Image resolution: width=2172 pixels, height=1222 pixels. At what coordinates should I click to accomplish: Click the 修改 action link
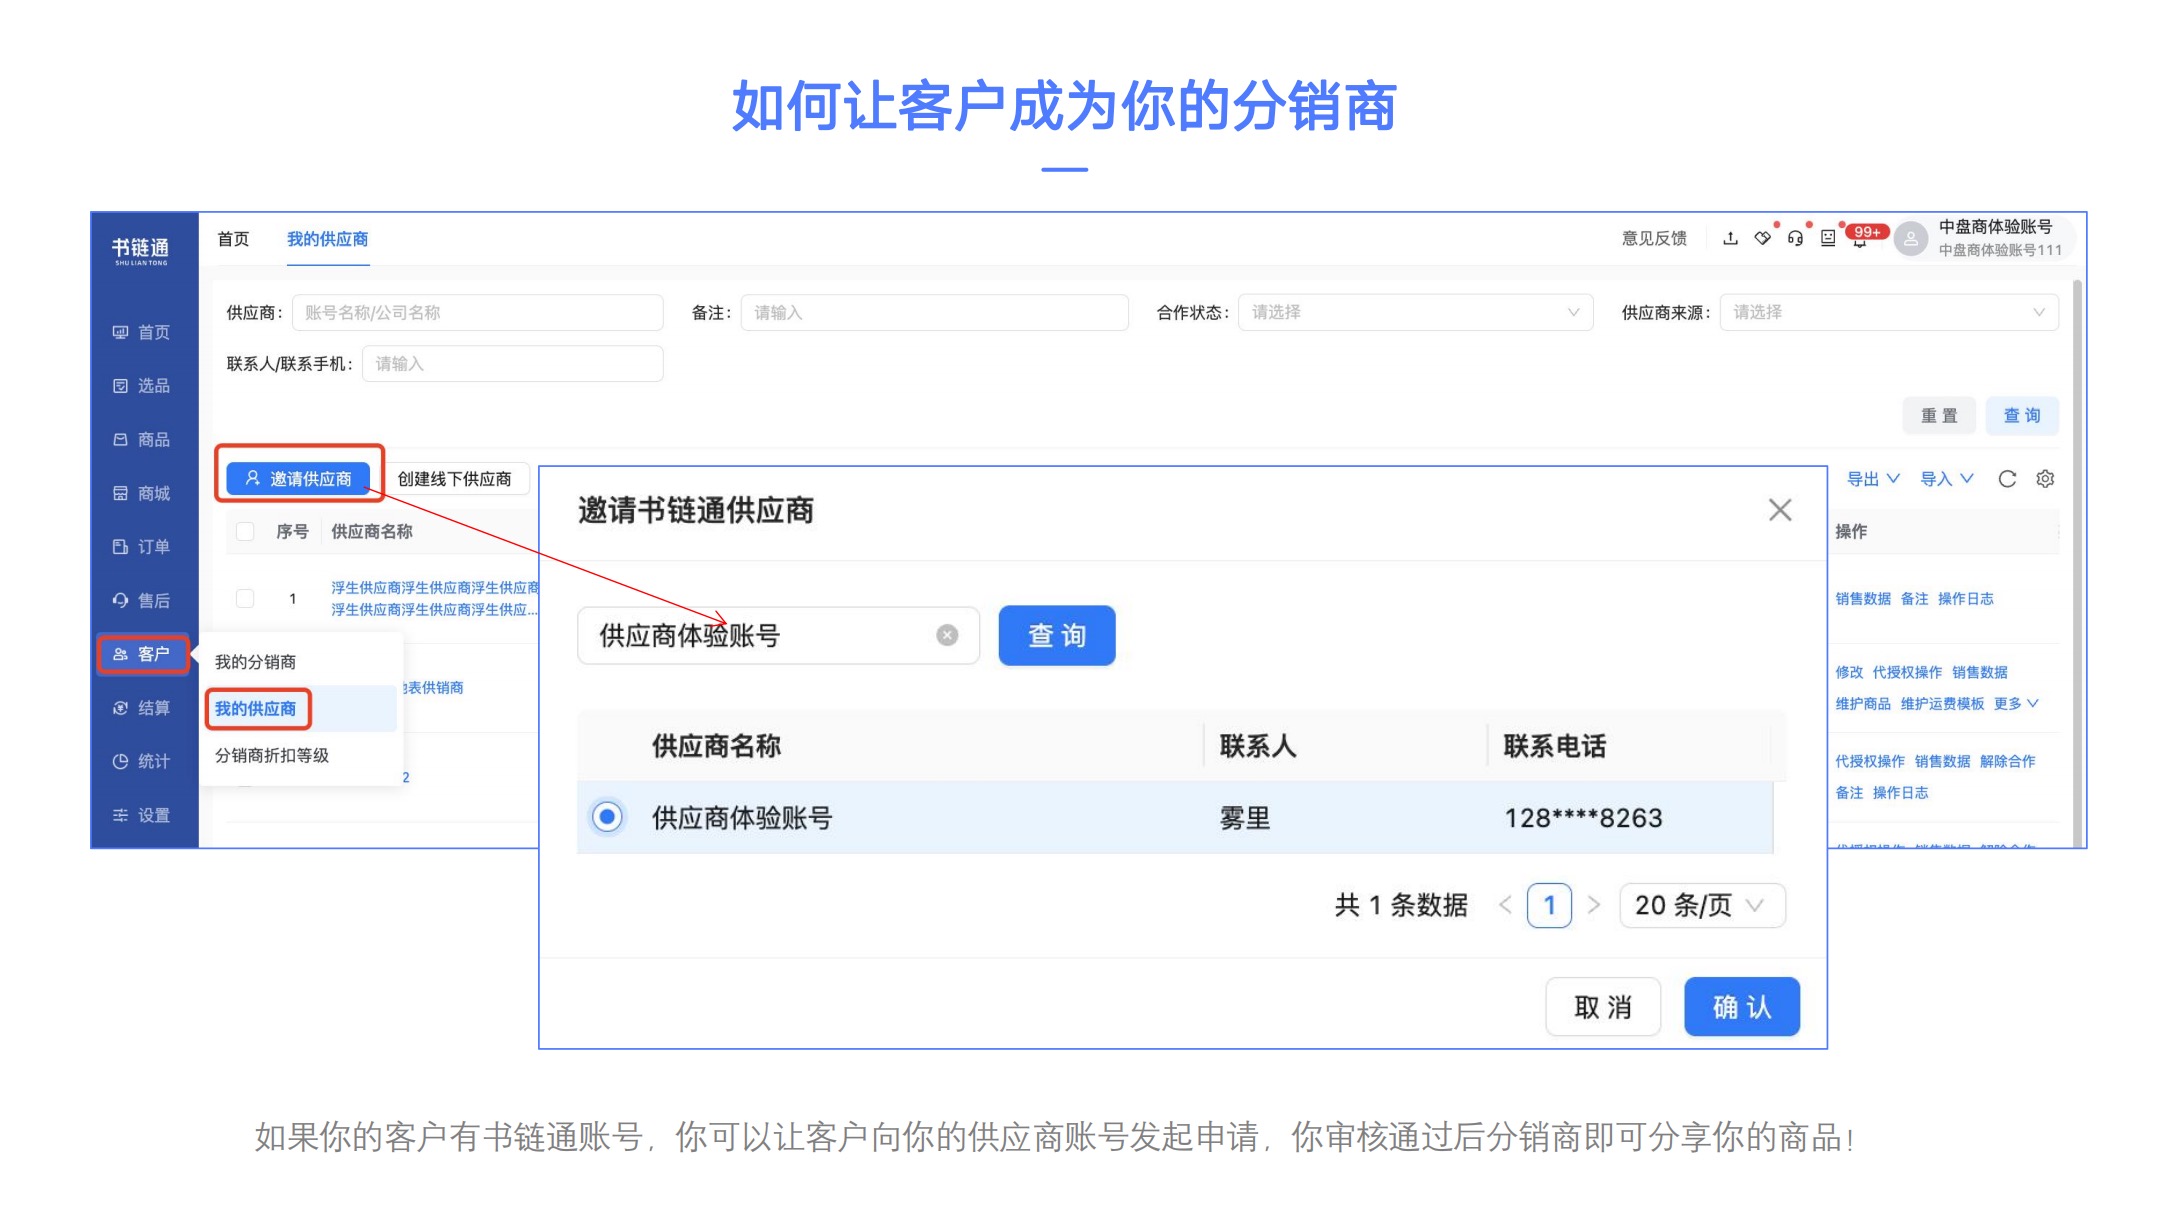pos(1849,672)
